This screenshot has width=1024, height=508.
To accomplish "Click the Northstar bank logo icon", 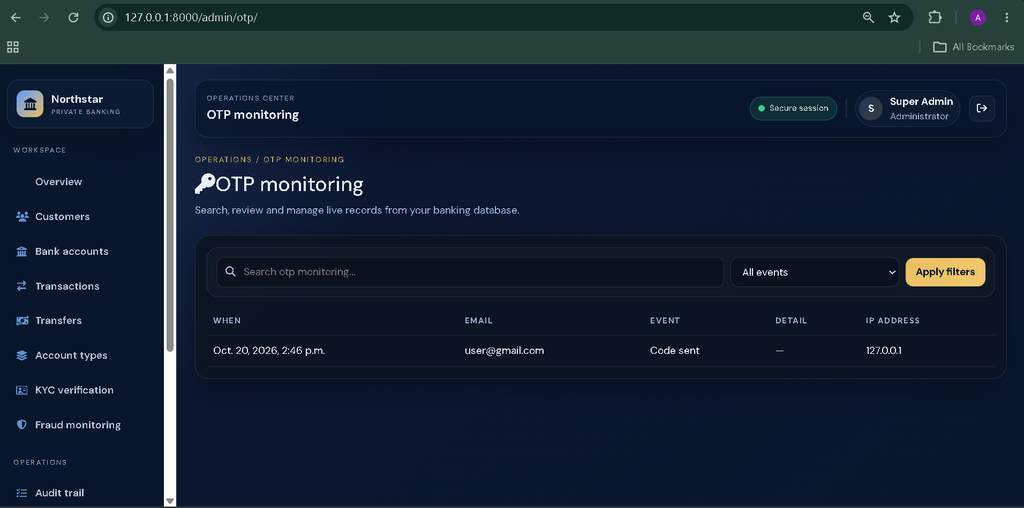I will [x=30, y=104].
